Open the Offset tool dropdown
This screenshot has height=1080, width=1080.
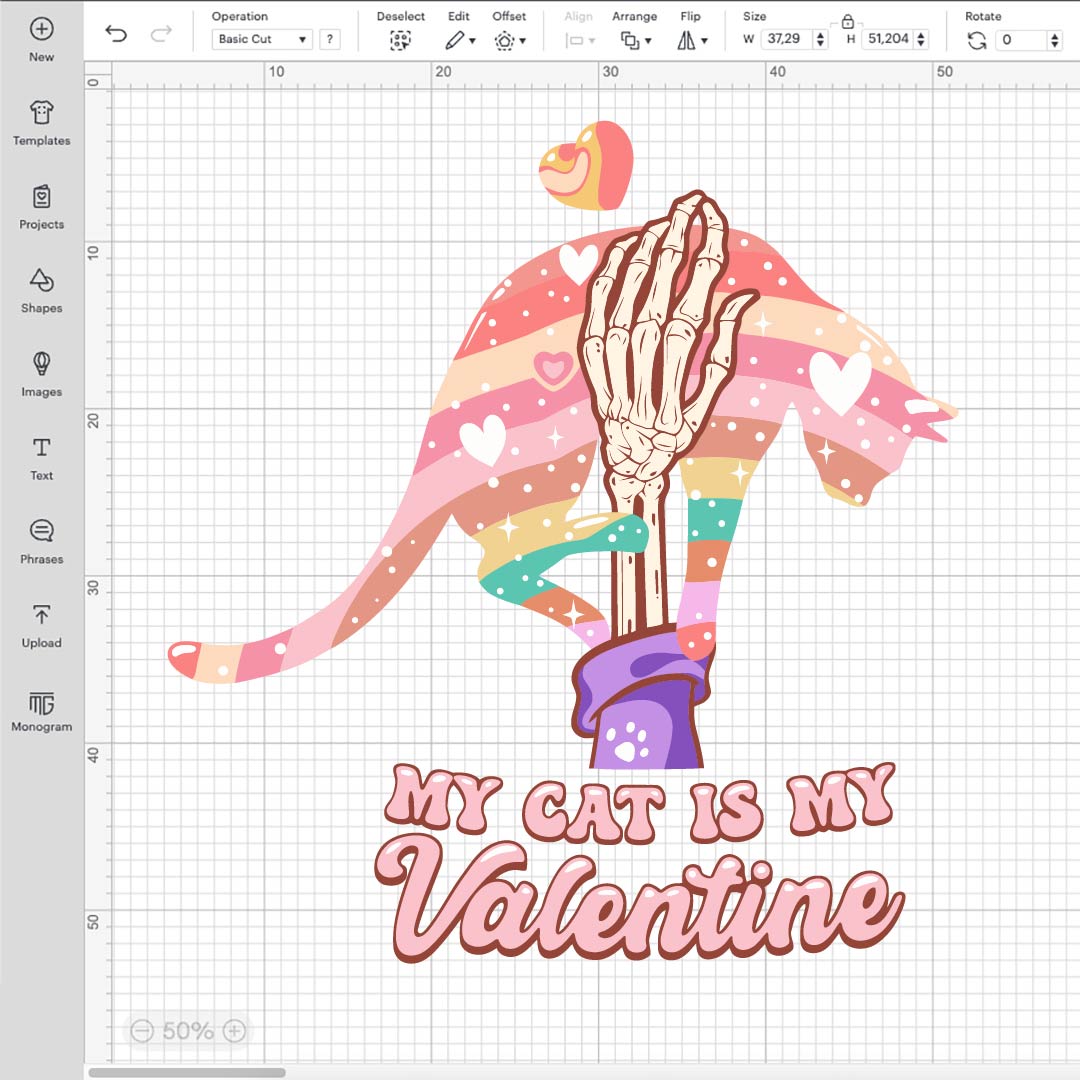pos(510,41)
